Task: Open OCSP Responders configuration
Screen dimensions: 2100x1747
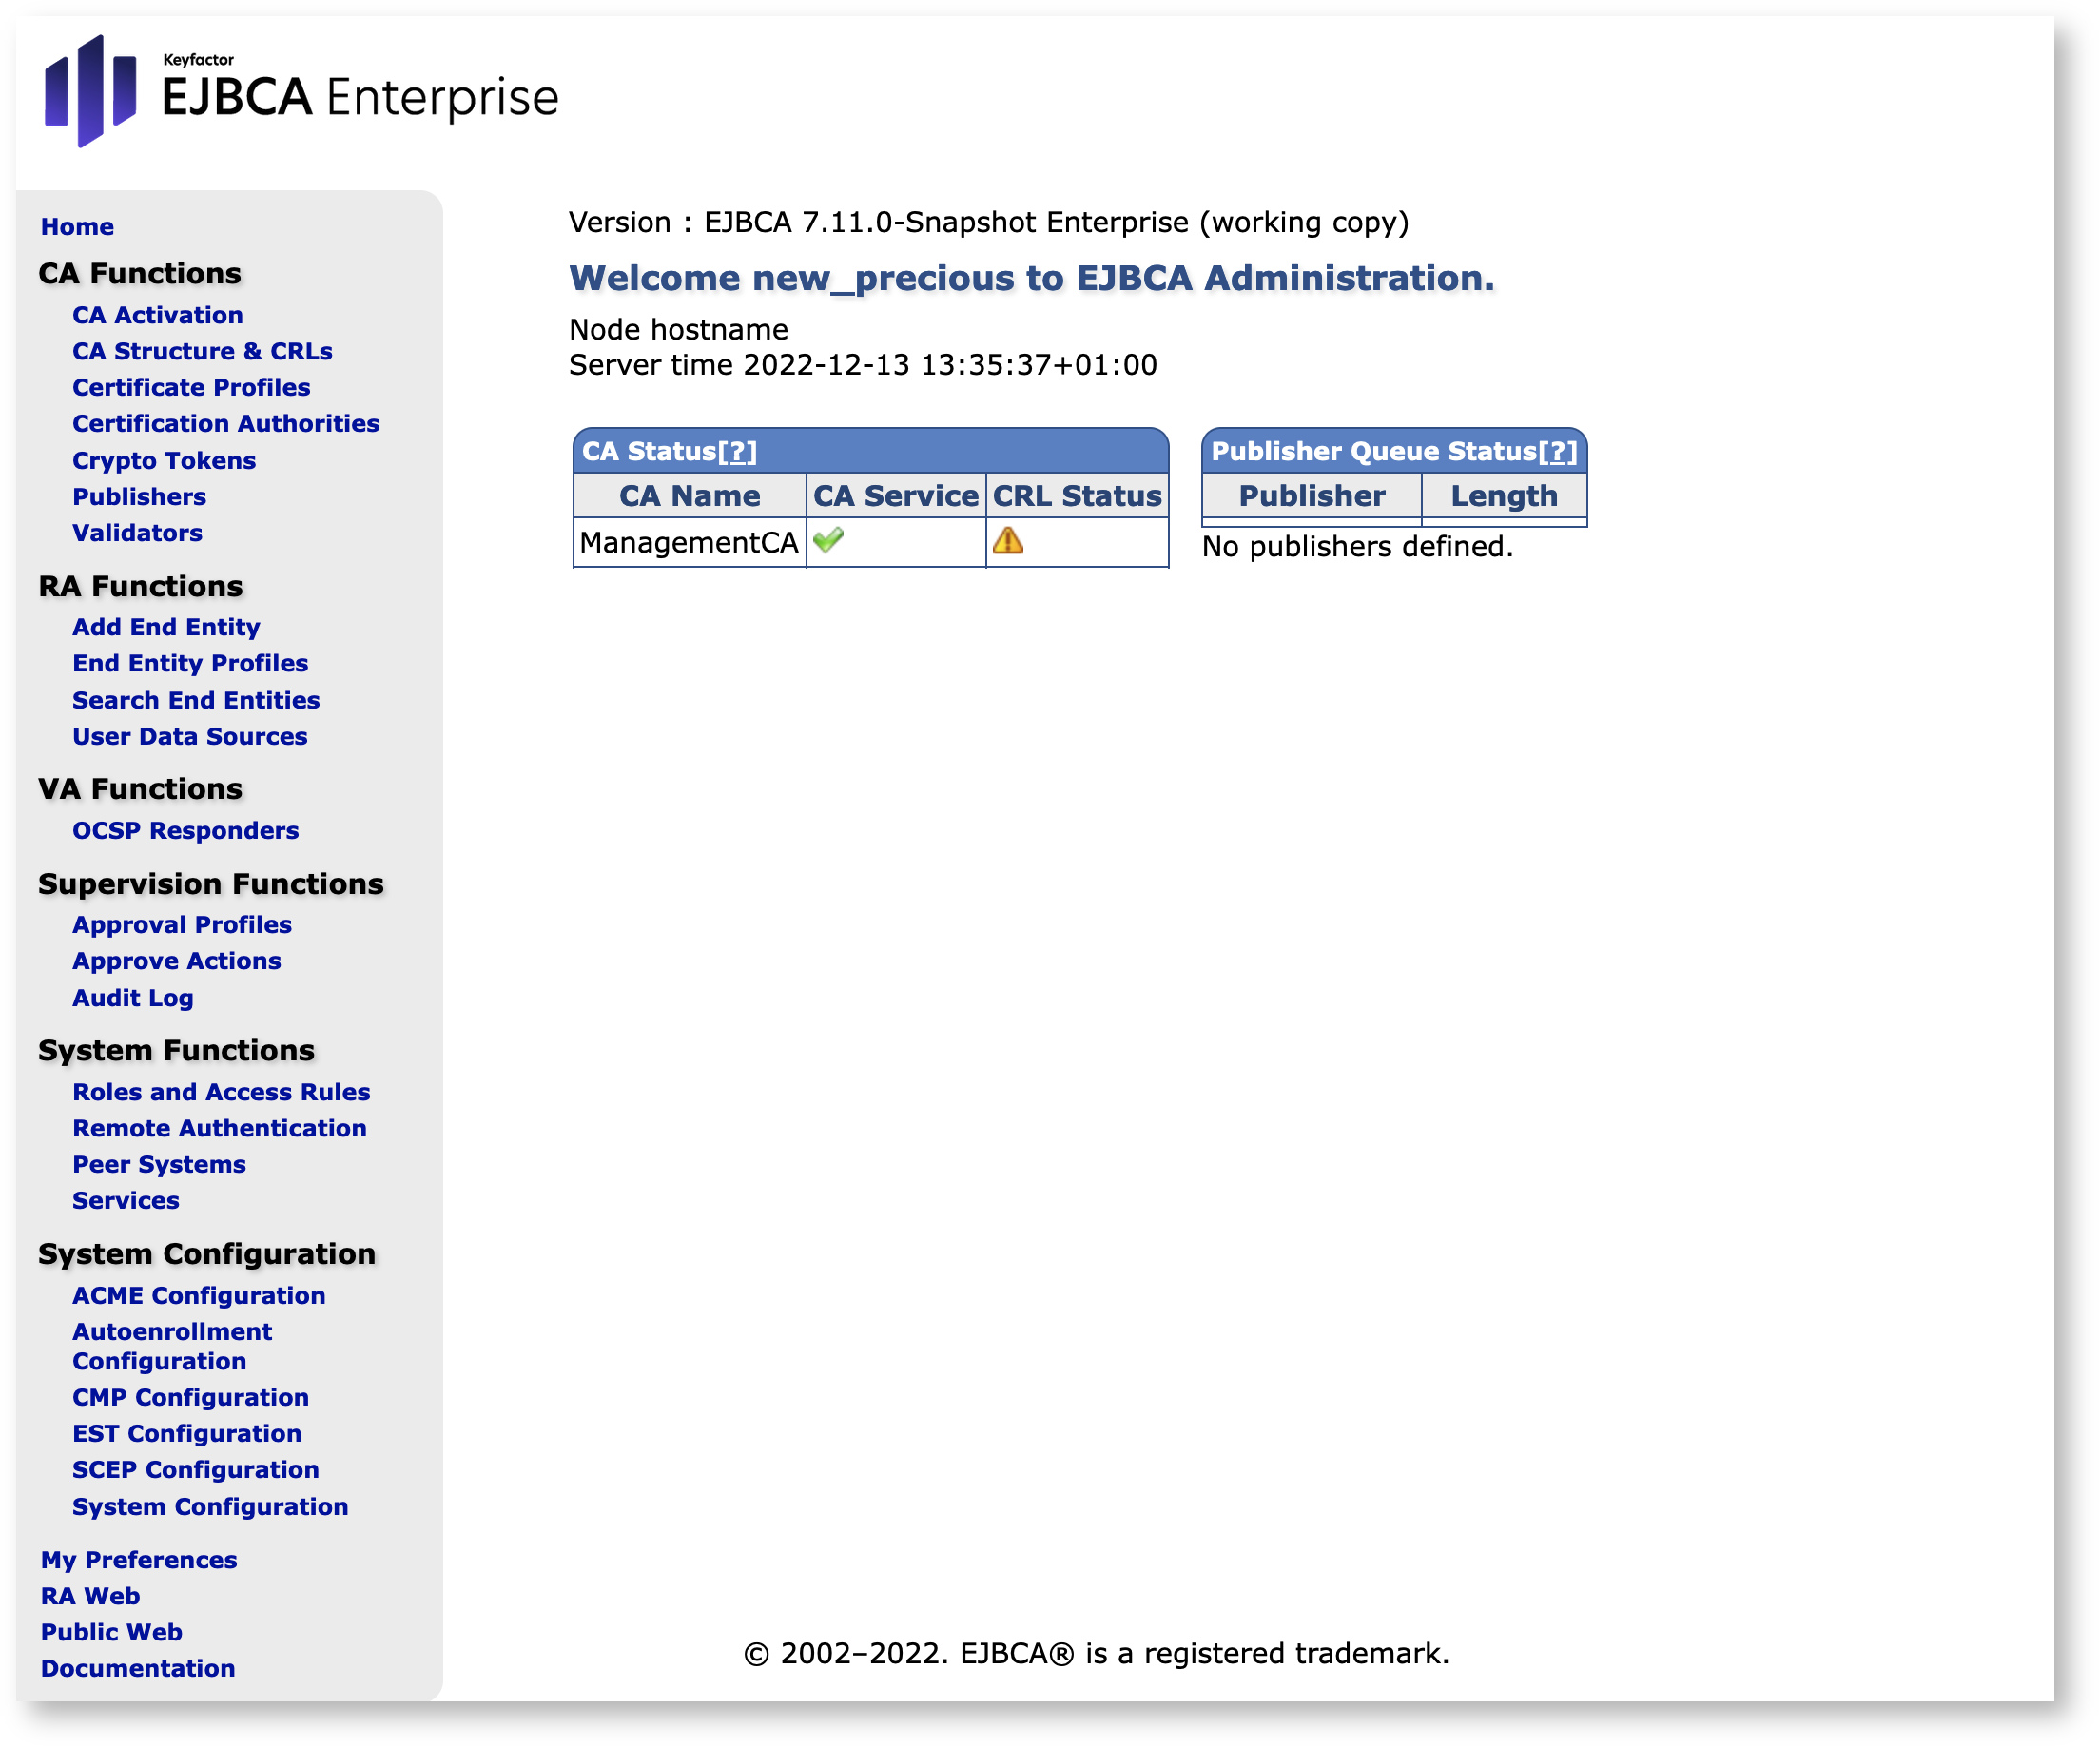Action: [x=185, y=828]
